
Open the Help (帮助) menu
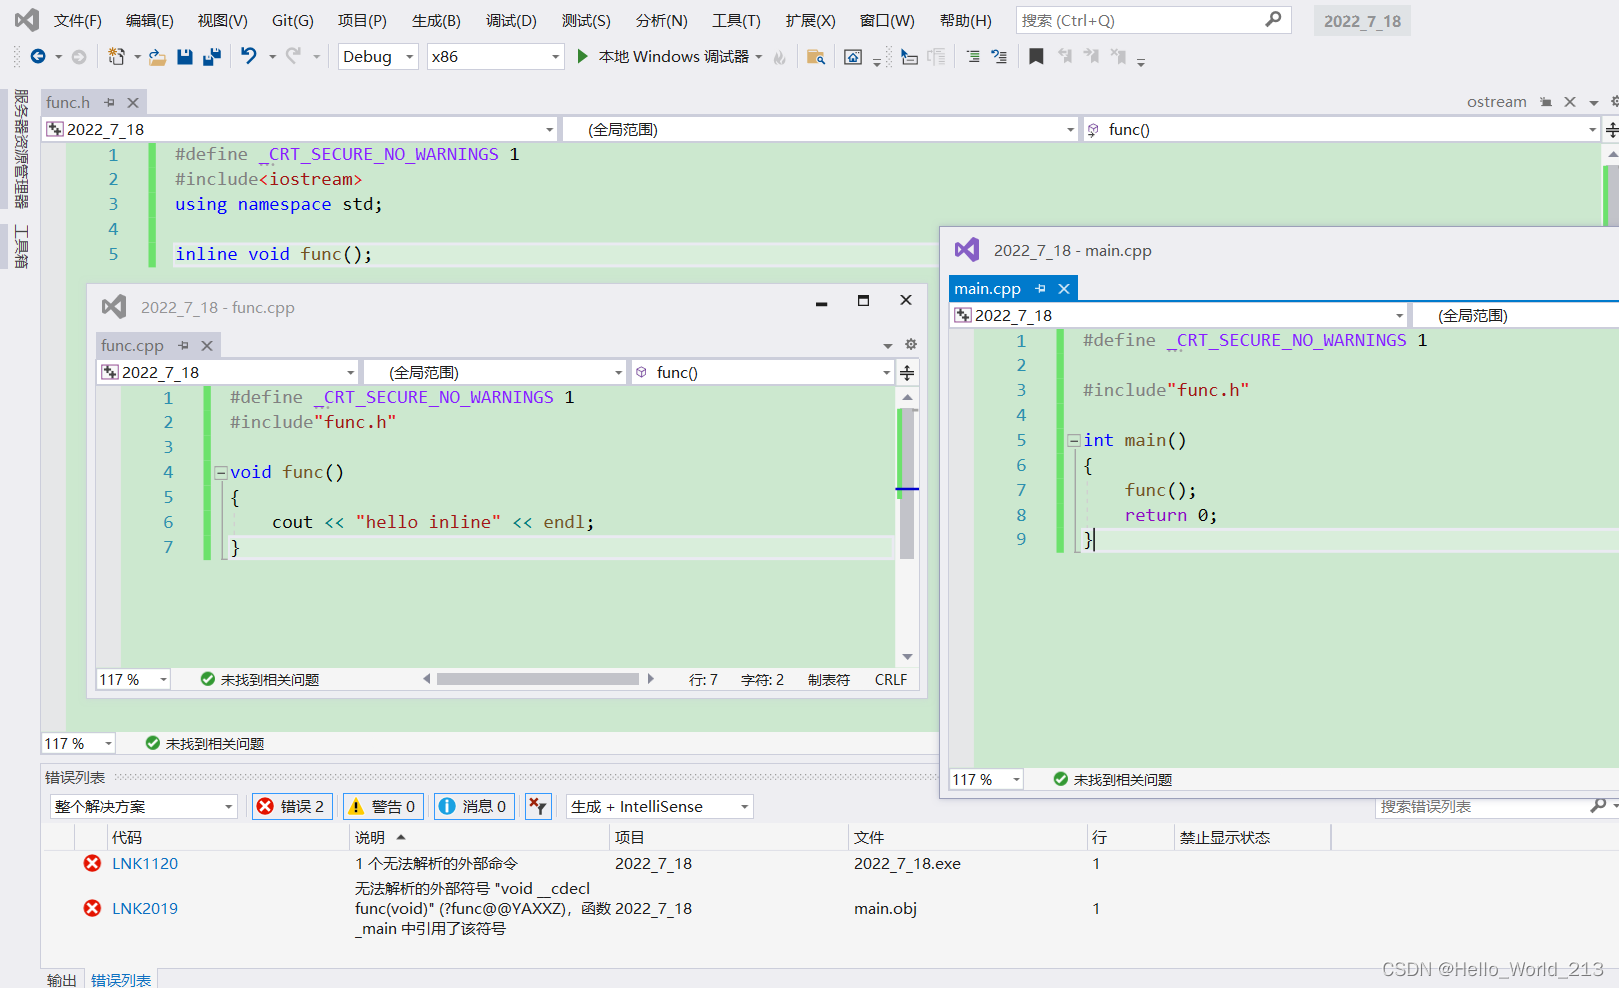pyautogui.click(x=966, y=20)
